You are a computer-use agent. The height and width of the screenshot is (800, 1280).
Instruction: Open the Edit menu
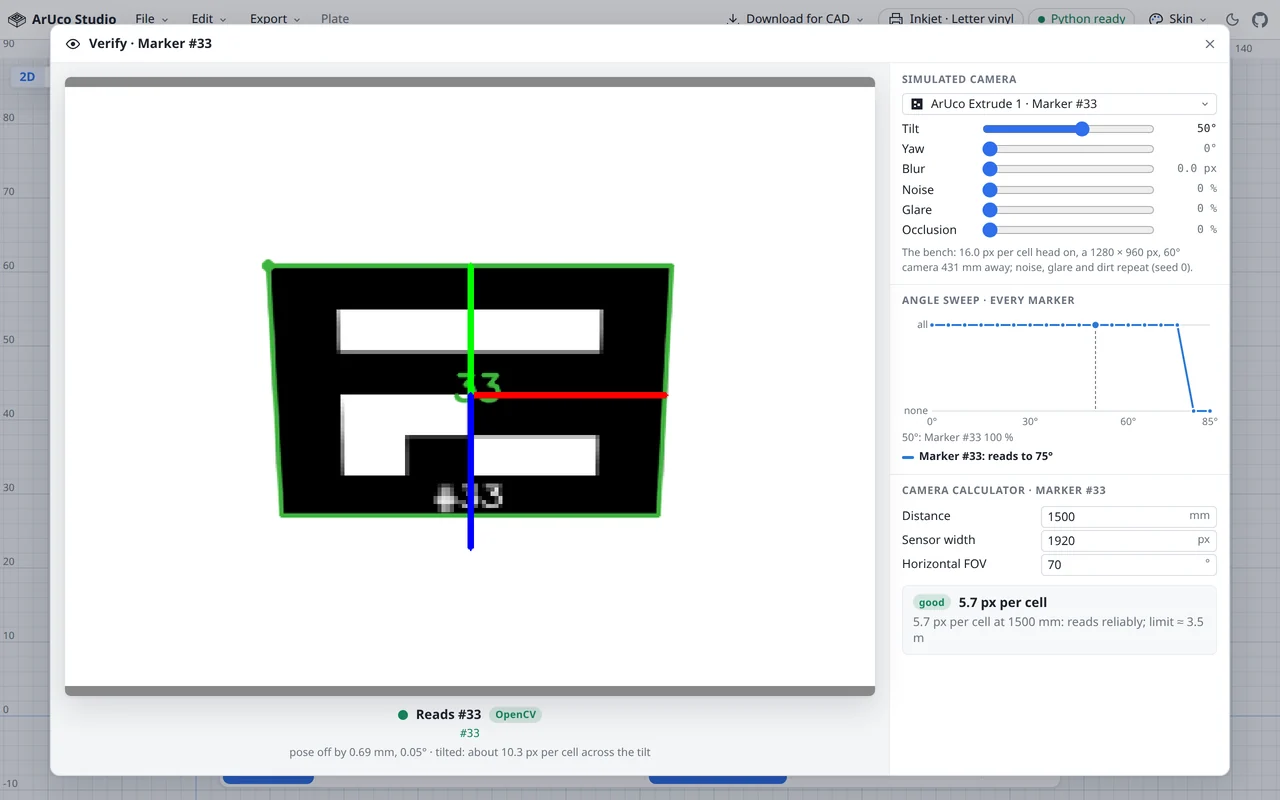209,19
